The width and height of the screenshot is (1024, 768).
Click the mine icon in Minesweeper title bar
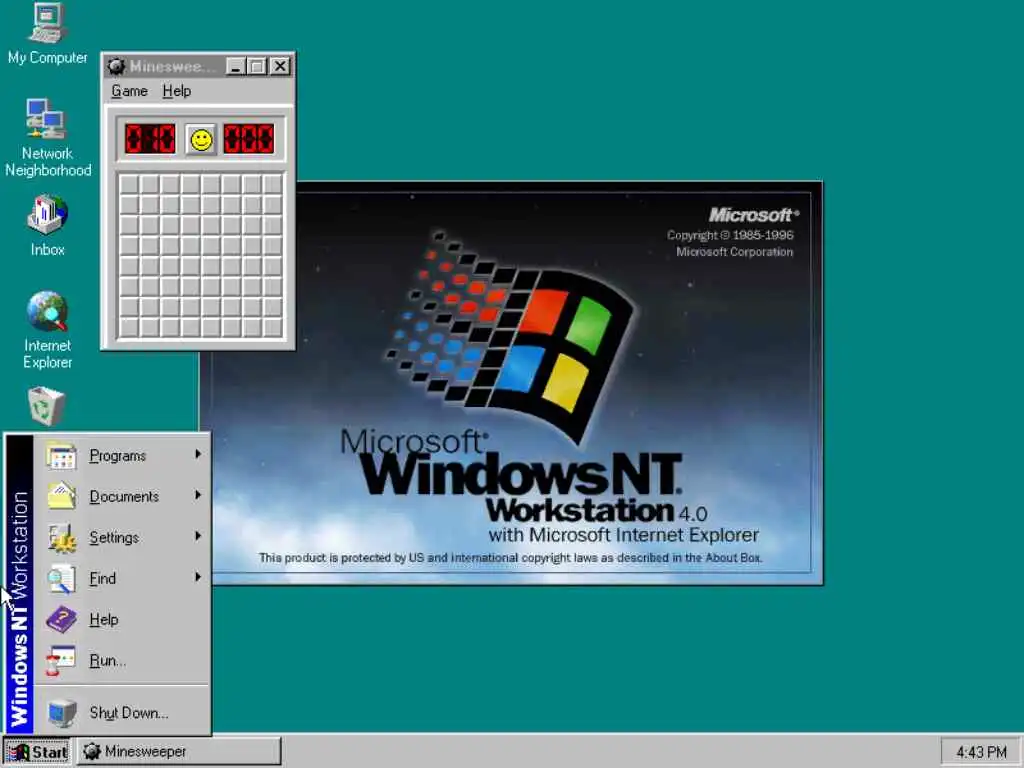[x=116, y=66]
